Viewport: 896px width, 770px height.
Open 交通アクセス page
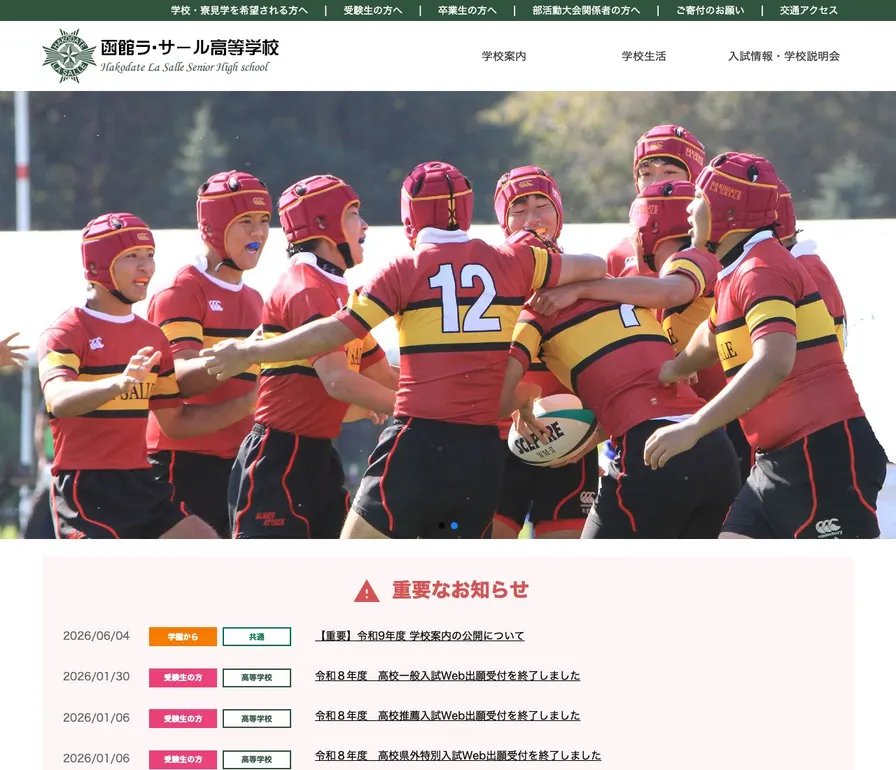pyautogui.click(x=809, y=10)
